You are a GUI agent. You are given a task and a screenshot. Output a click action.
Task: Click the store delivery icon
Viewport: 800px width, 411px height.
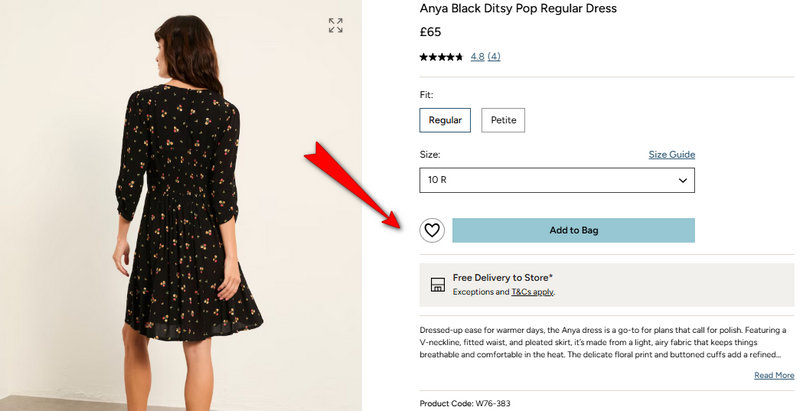pyautogui.click(x=437, y=284)
